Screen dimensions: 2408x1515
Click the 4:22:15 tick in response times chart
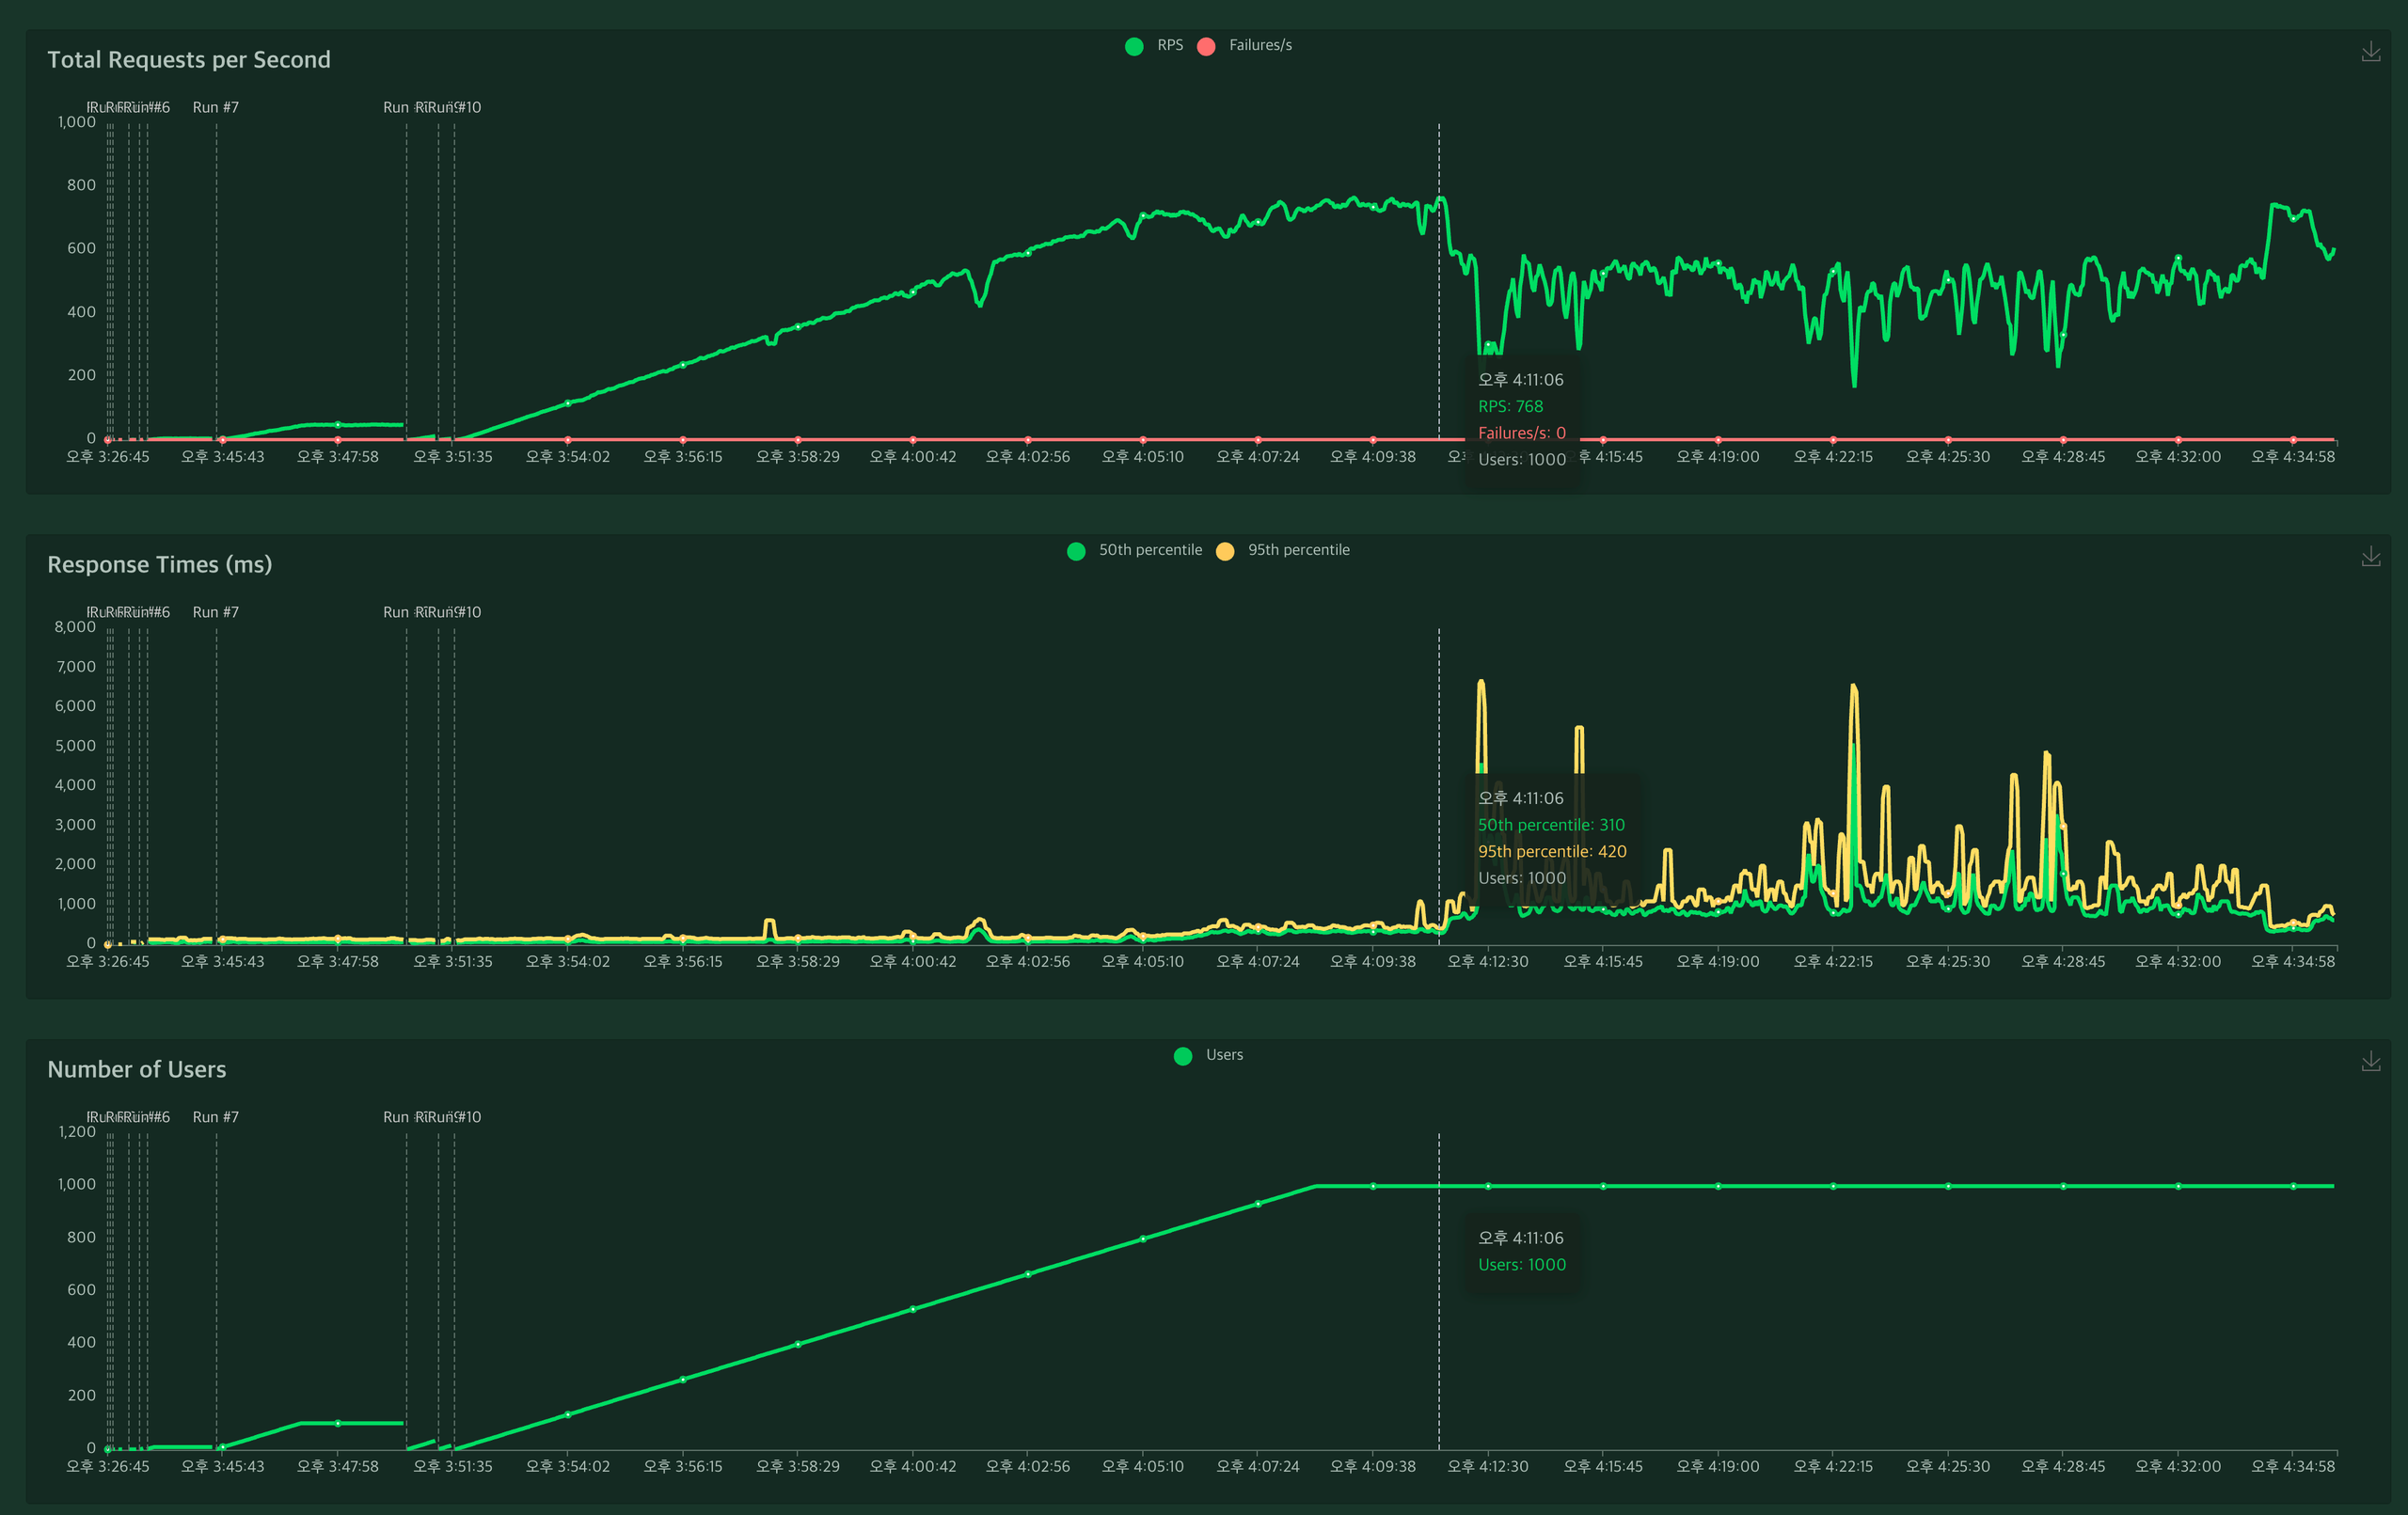[1833, 962]
